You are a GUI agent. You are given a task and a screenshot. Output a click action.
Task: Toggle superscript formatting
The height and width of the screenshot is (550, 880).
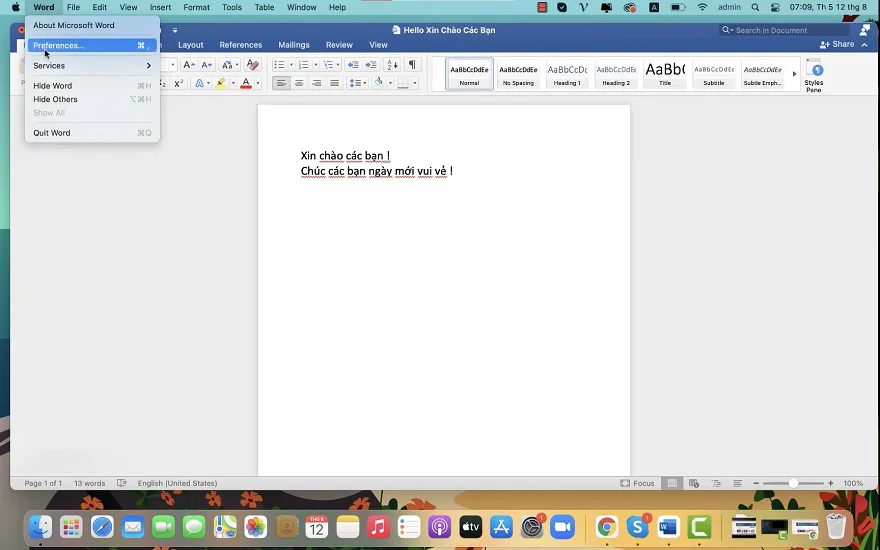pos(179,83)
